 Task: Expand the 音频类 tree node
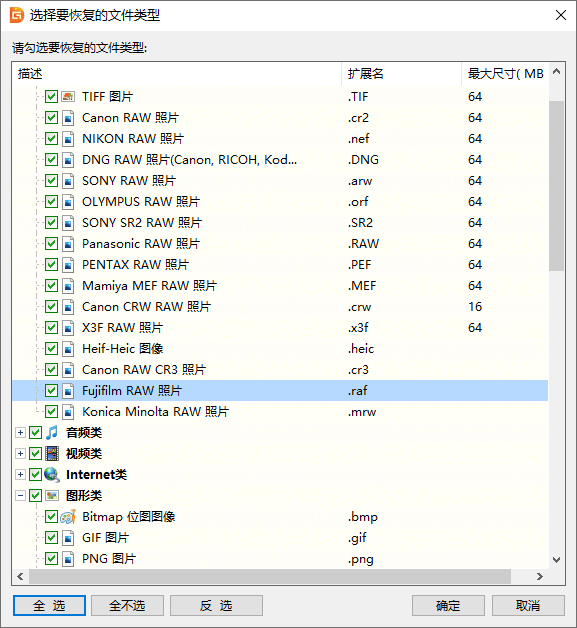pos(20,433)
